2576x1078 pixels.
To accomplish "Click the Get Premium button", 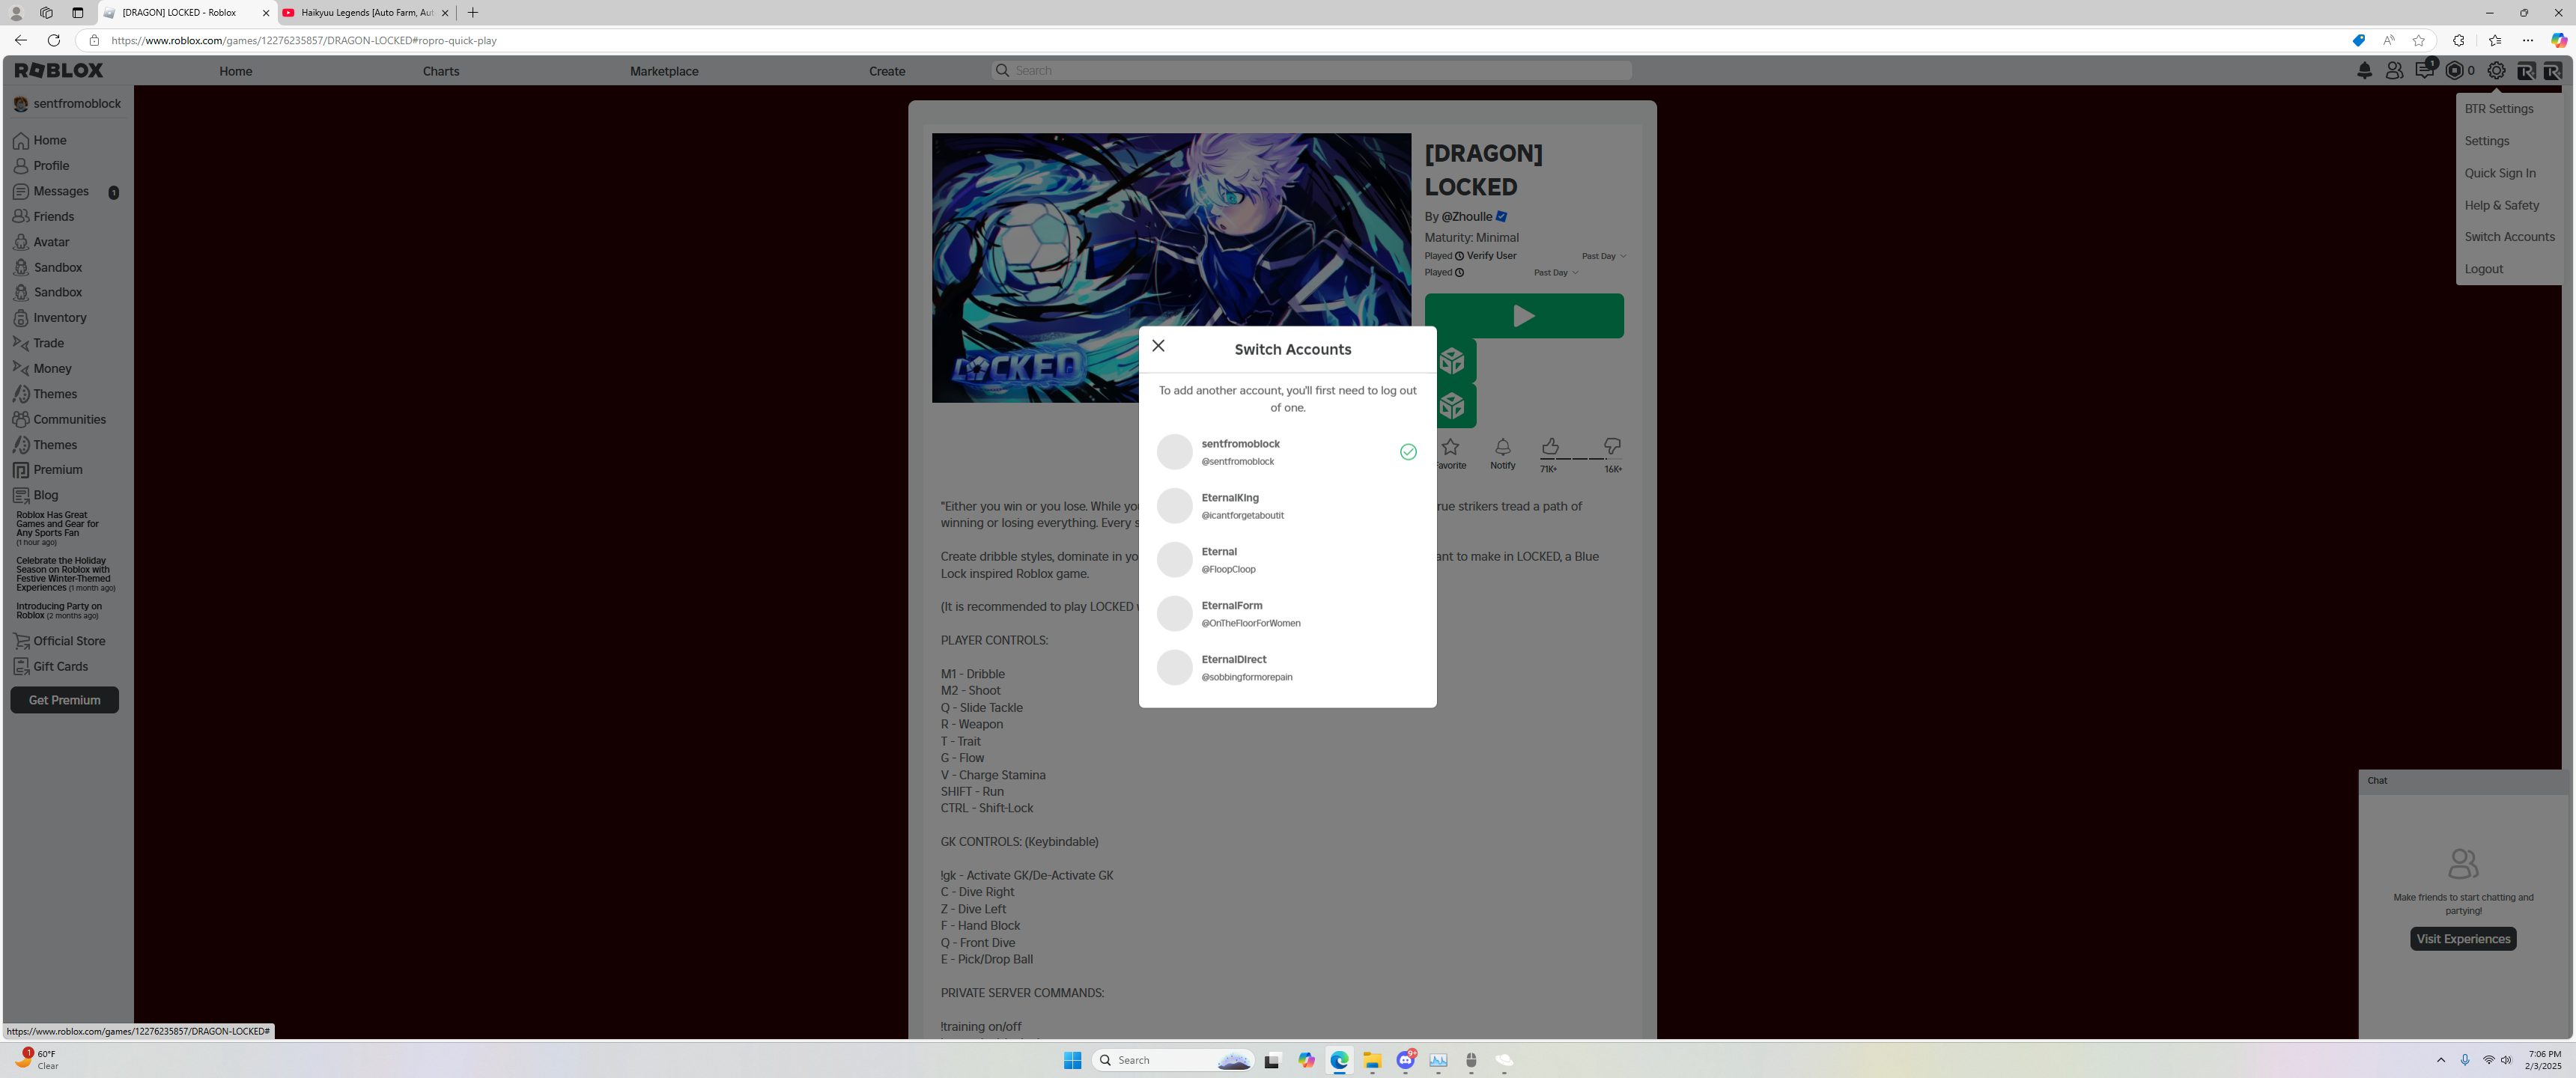I will (x=65, y=700).
